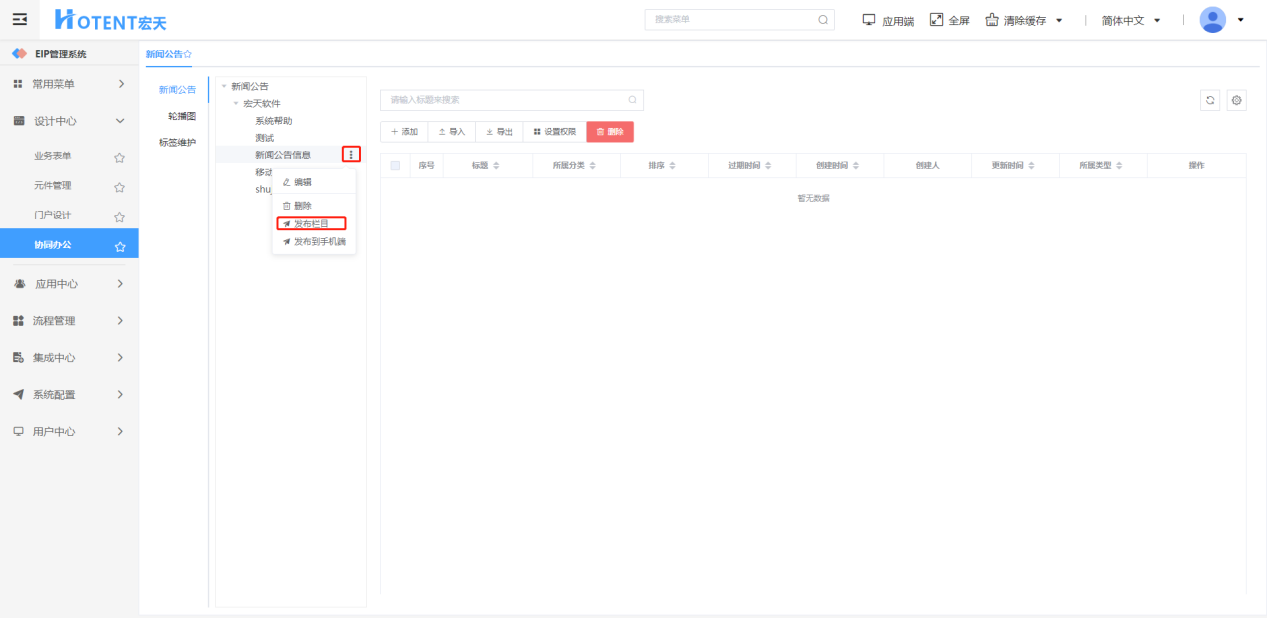Open 门户设计 in the sidebar

53,216
